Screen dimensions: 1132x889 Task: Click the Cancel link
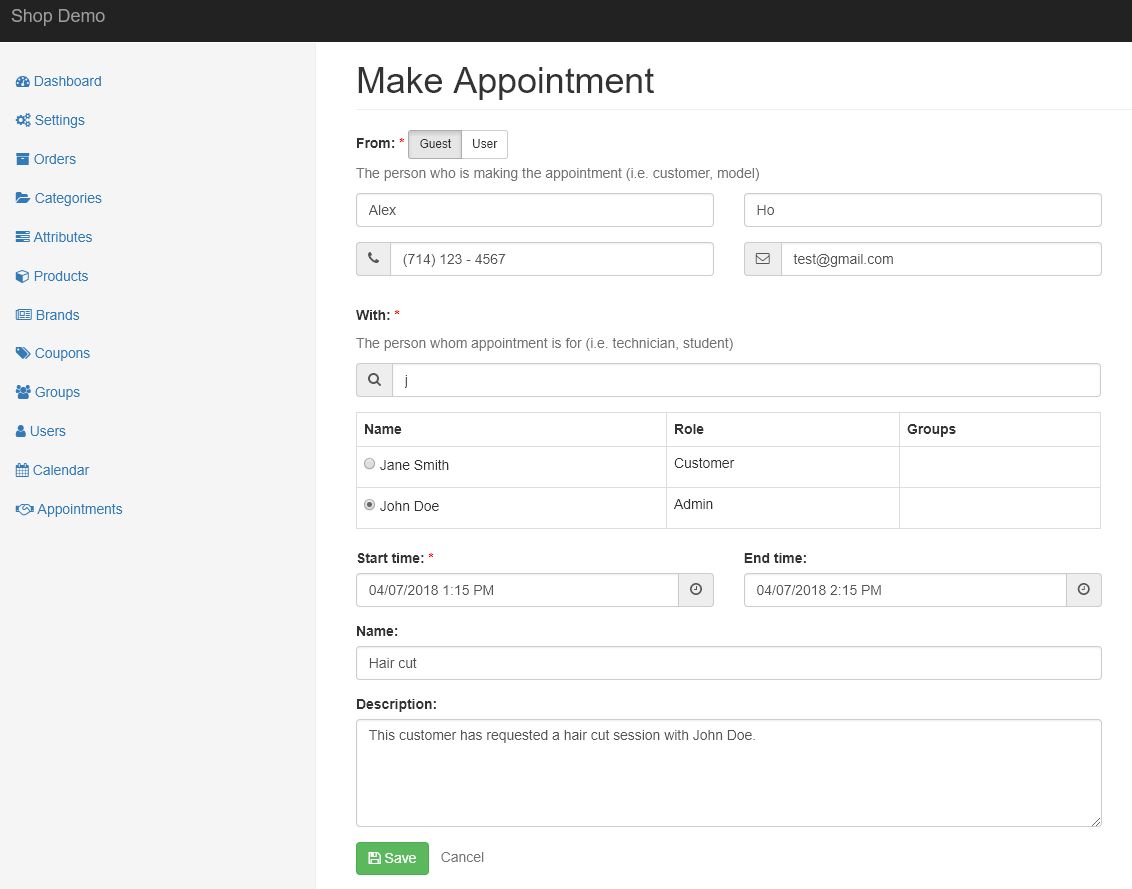tap(462, 857)
